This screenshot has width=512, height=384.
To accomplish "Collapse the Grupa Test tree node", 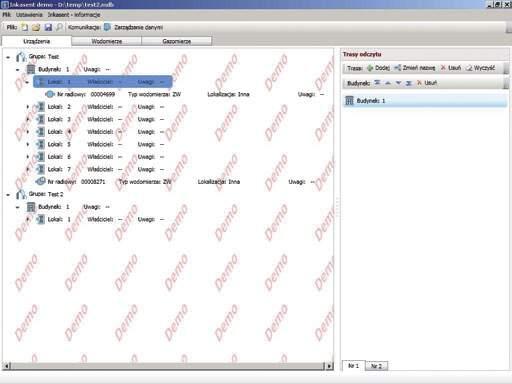I will 8,57.
